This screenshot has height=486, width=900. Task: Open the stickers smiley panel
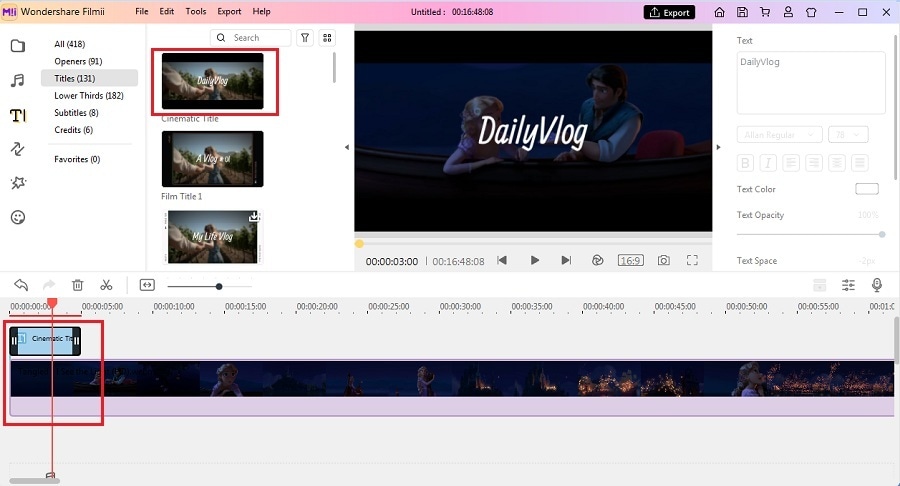click(x=18, y=217)
